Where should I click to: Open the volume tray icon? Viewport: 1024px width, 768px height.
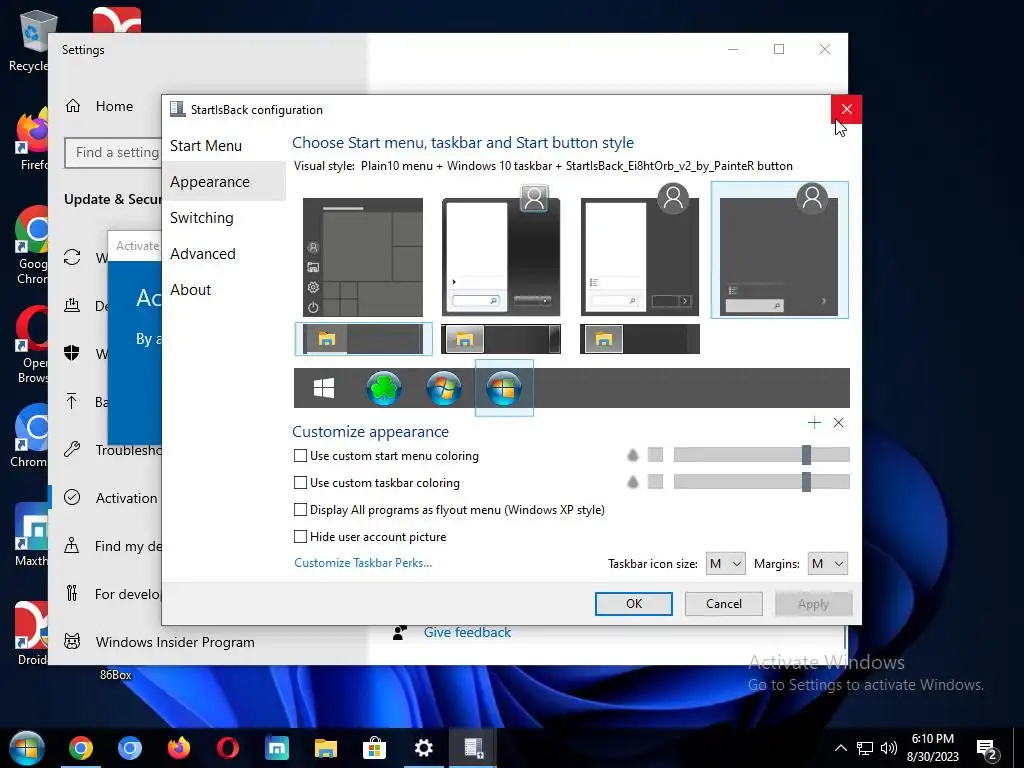tap(888, 748)
